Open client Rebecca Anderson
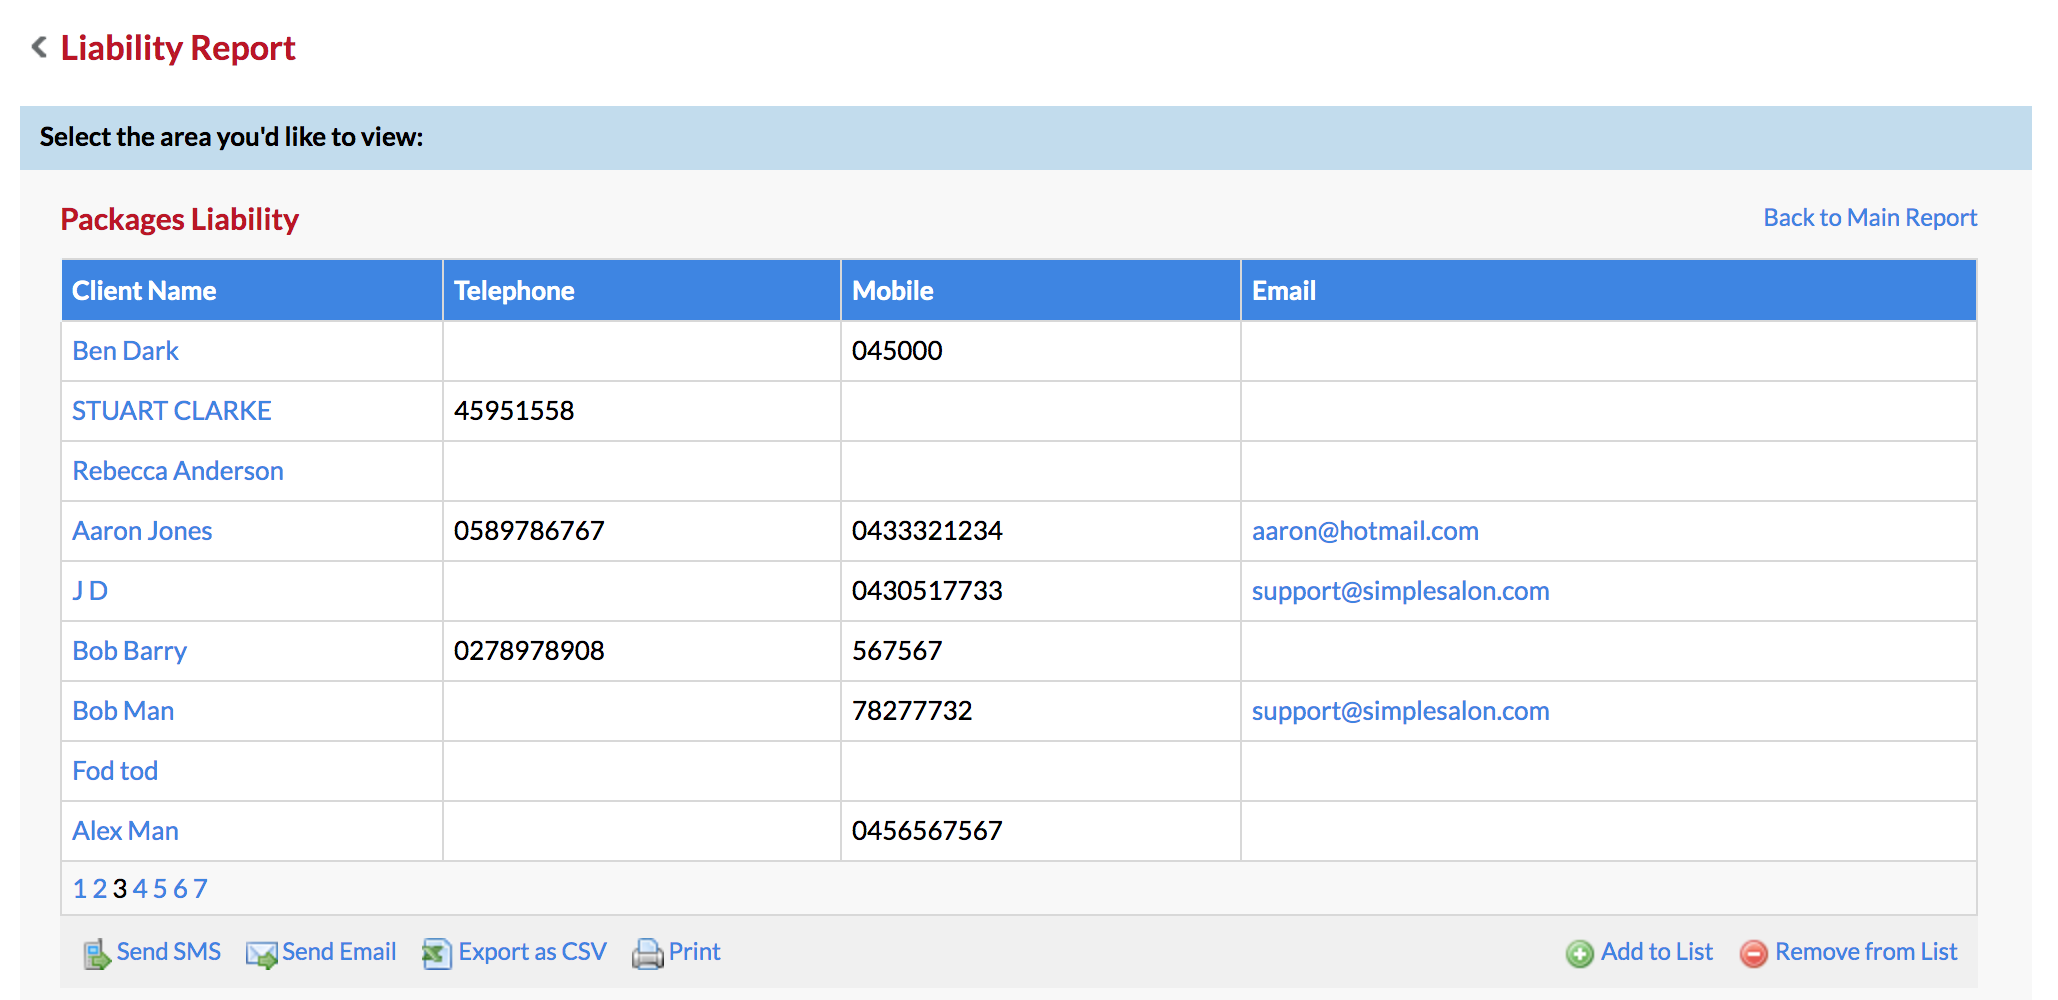 (x=178, y=471)
